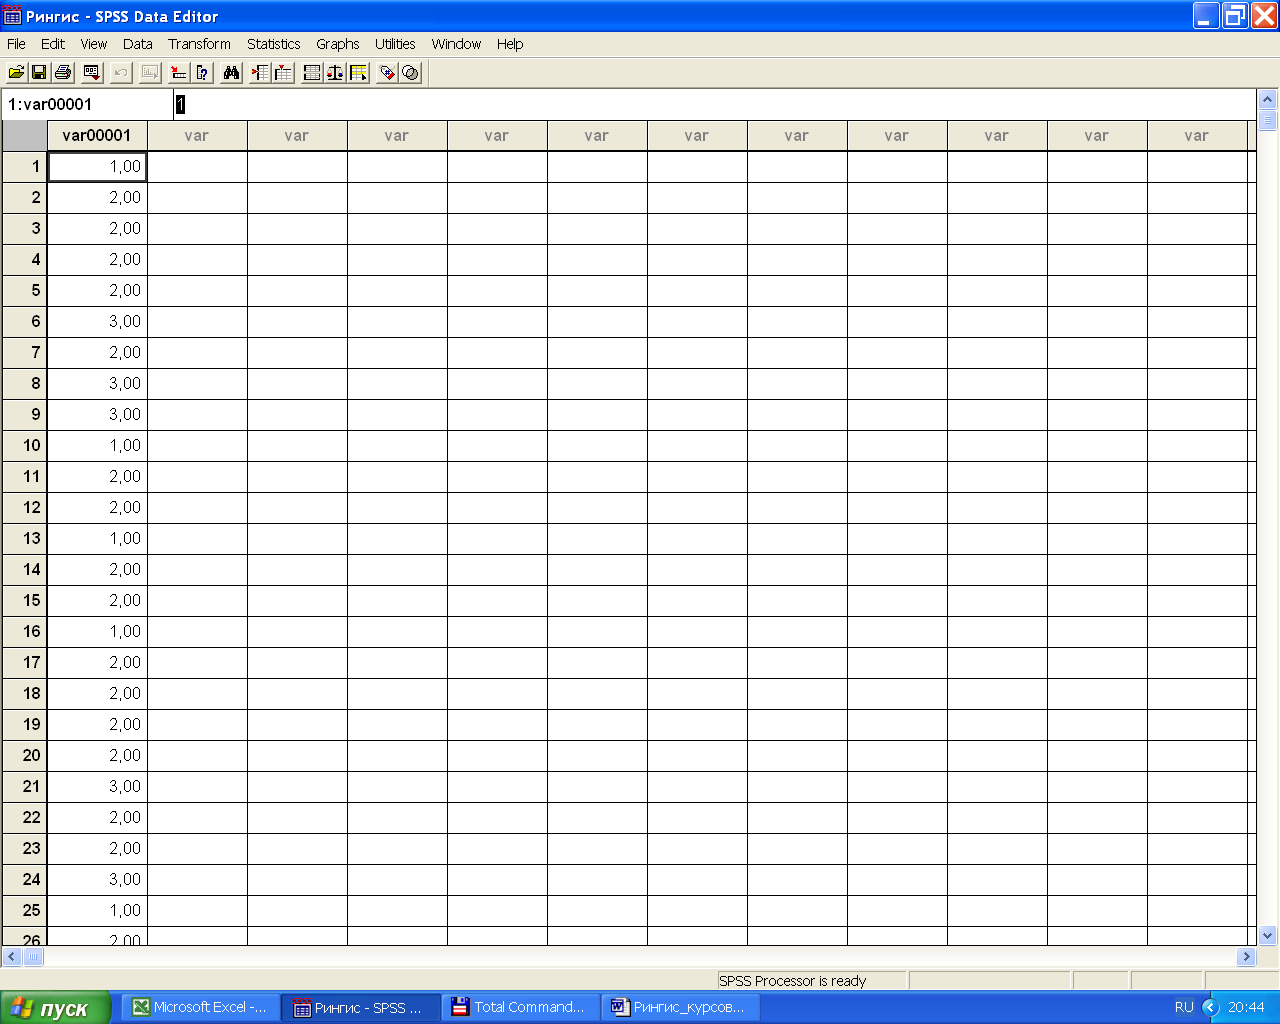
Task: Click the Open File toolbar icon
Action: pos(16,72)
